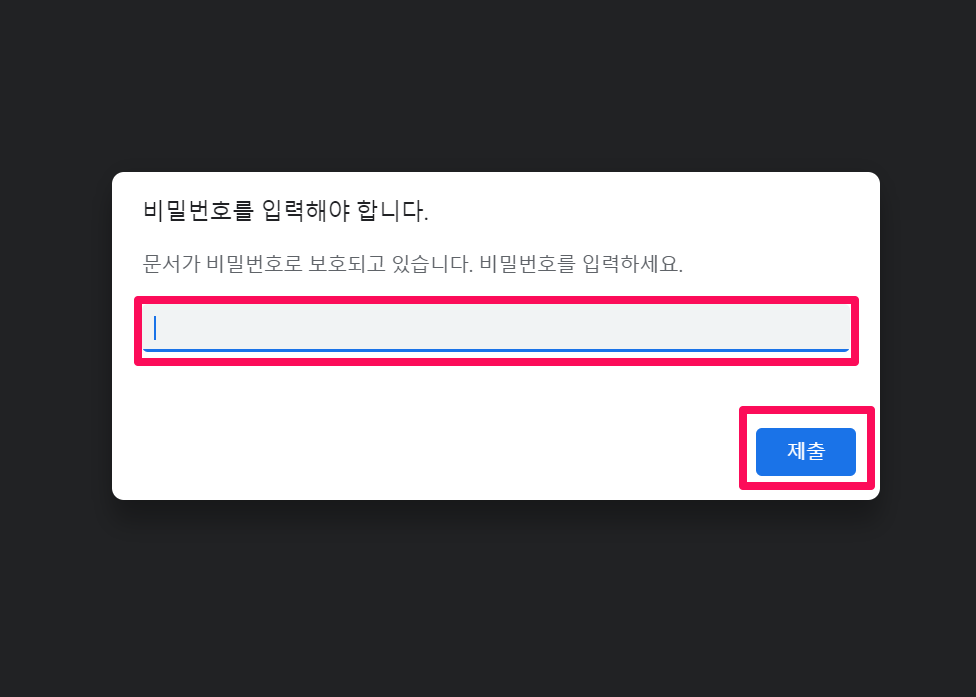Submit the password with the 제출 button
The width and height of the screenshot is (976, 697).
pos(805,452)
